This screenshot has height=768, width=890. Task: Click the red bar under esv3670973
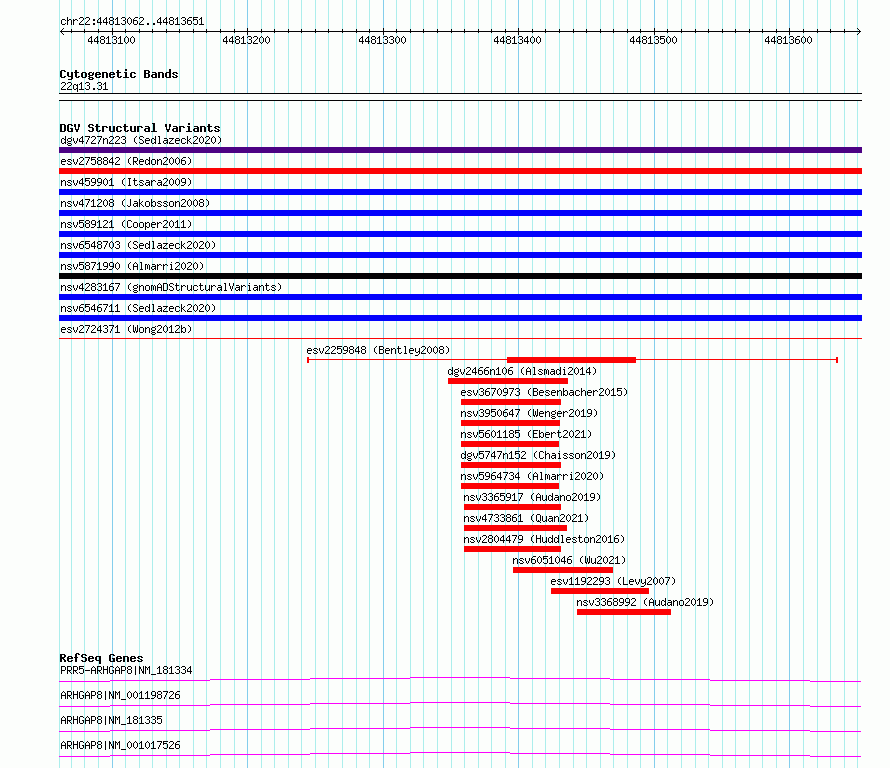511,402
